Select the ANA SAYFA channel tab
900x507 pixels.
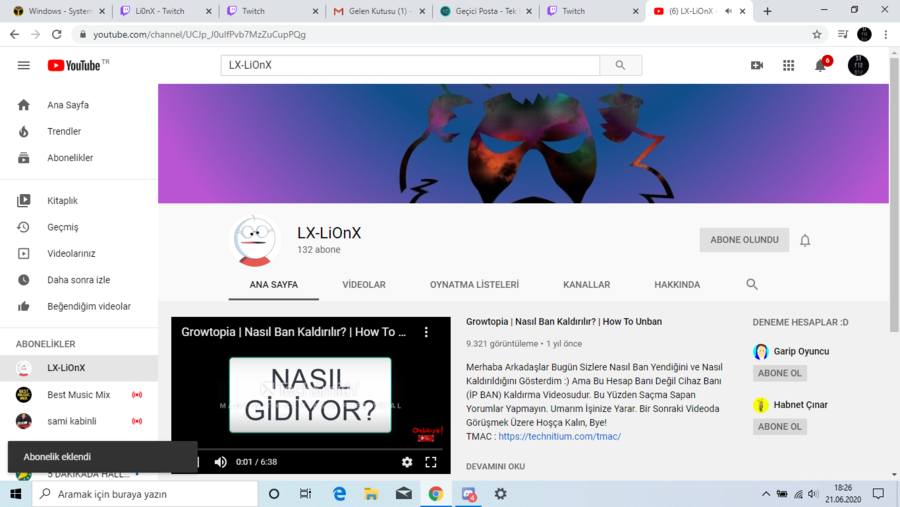pos(274,285)
